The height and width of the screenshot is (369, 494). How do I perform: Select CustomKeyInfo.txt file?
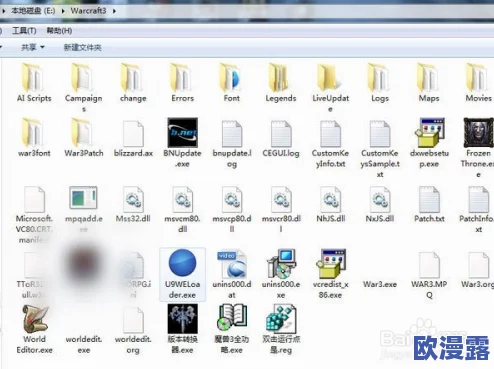pos(330,144)
